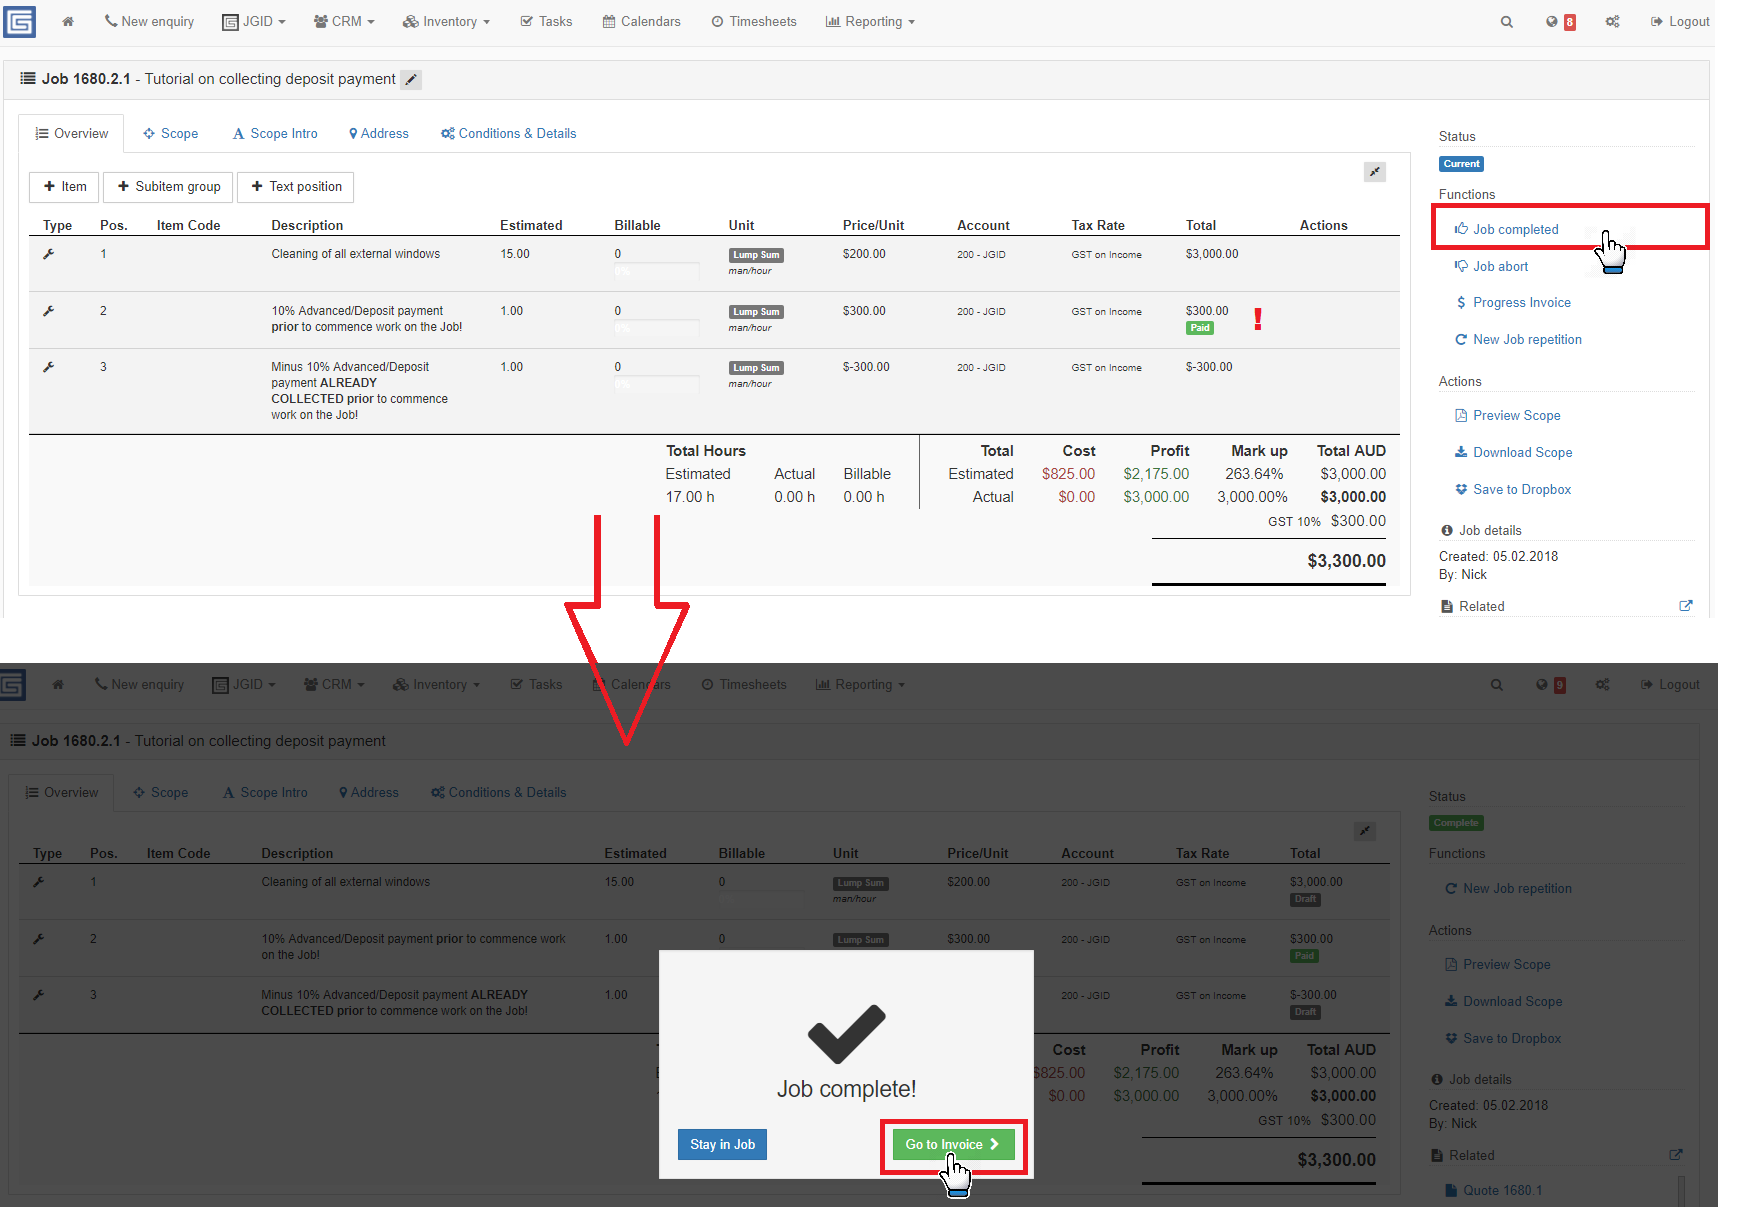Open Related external link icon in upper panel
Image resolution: width=1744 pixels, height=1217 pixels.
point(1686,606)
